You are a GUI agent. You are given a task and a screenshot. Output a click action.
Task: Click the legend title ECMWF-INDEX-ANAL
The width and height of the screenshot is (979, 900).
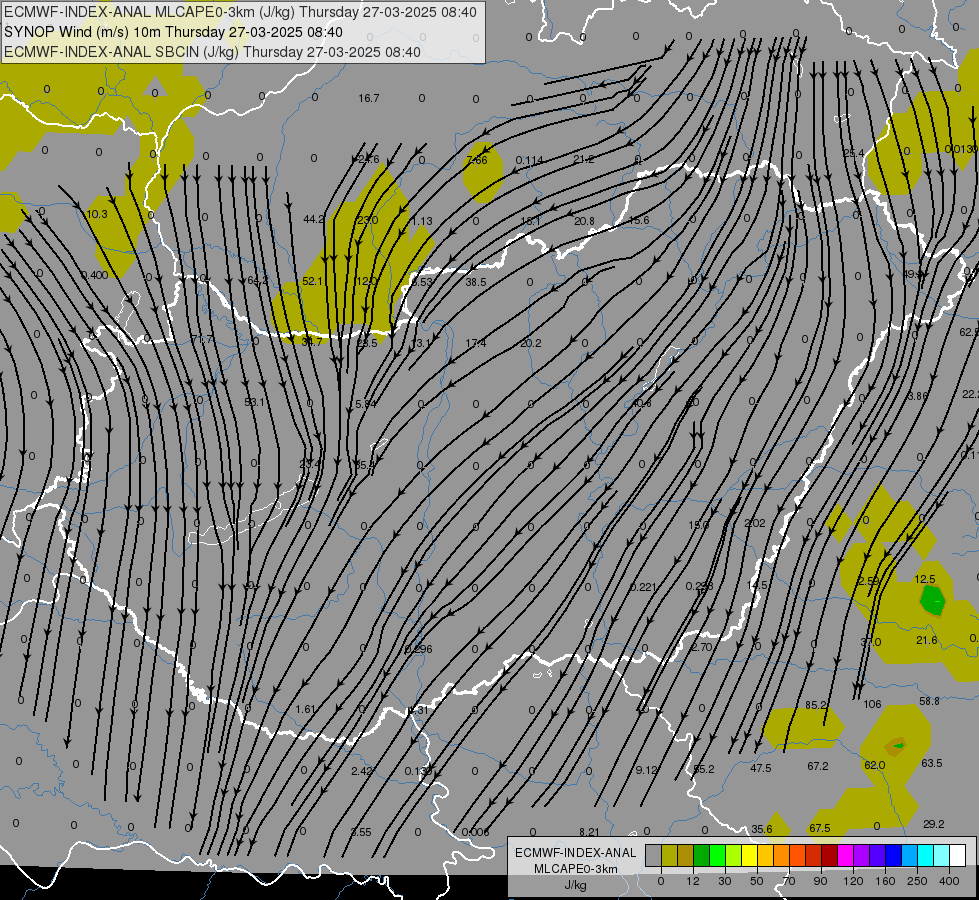[576, 853]
